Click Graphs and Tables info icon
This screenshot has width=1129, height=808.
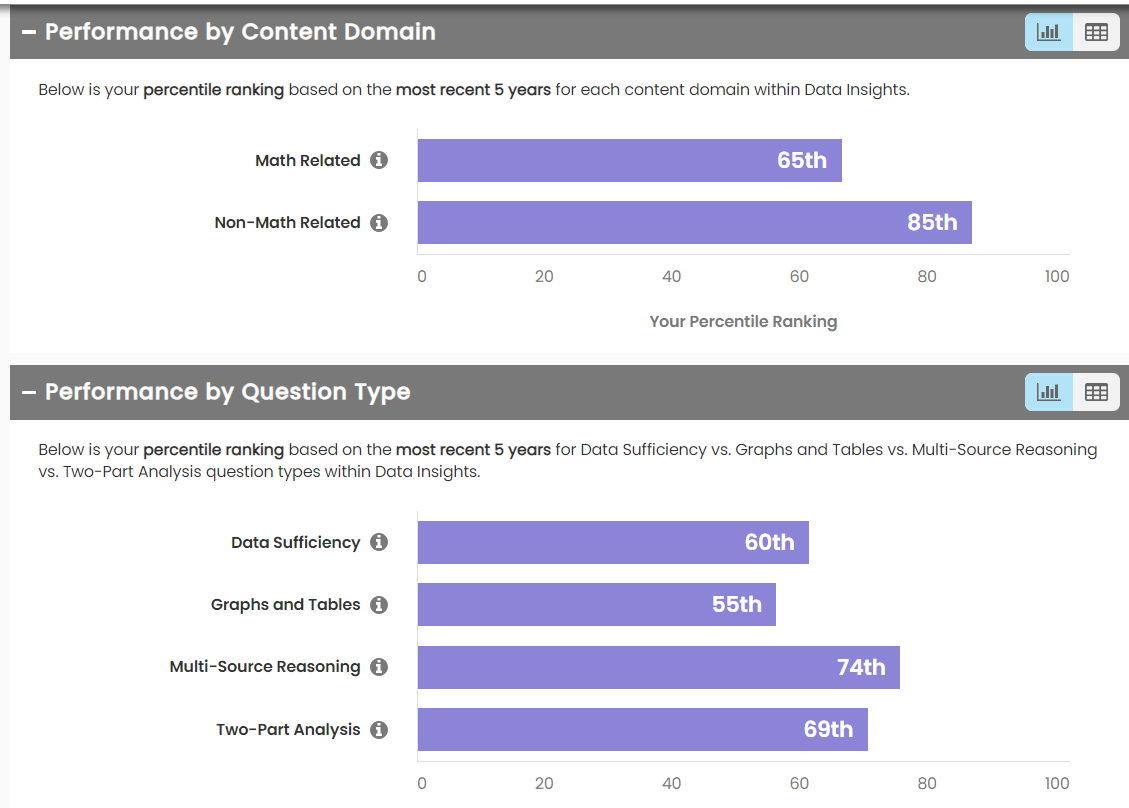[379, 605]
